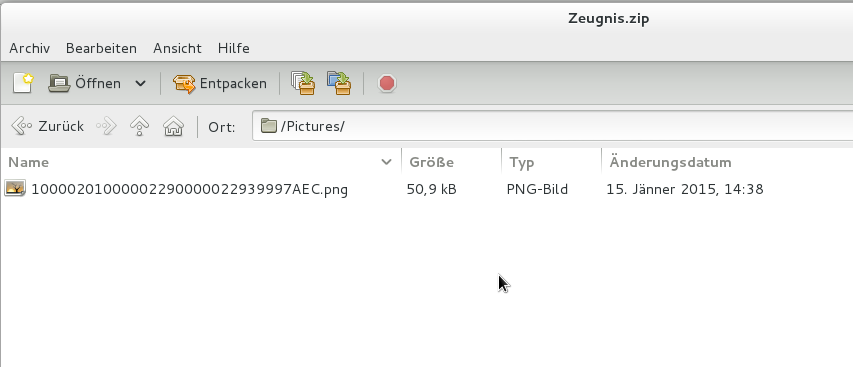Click the Öffnen folder icon

(59, 83)
